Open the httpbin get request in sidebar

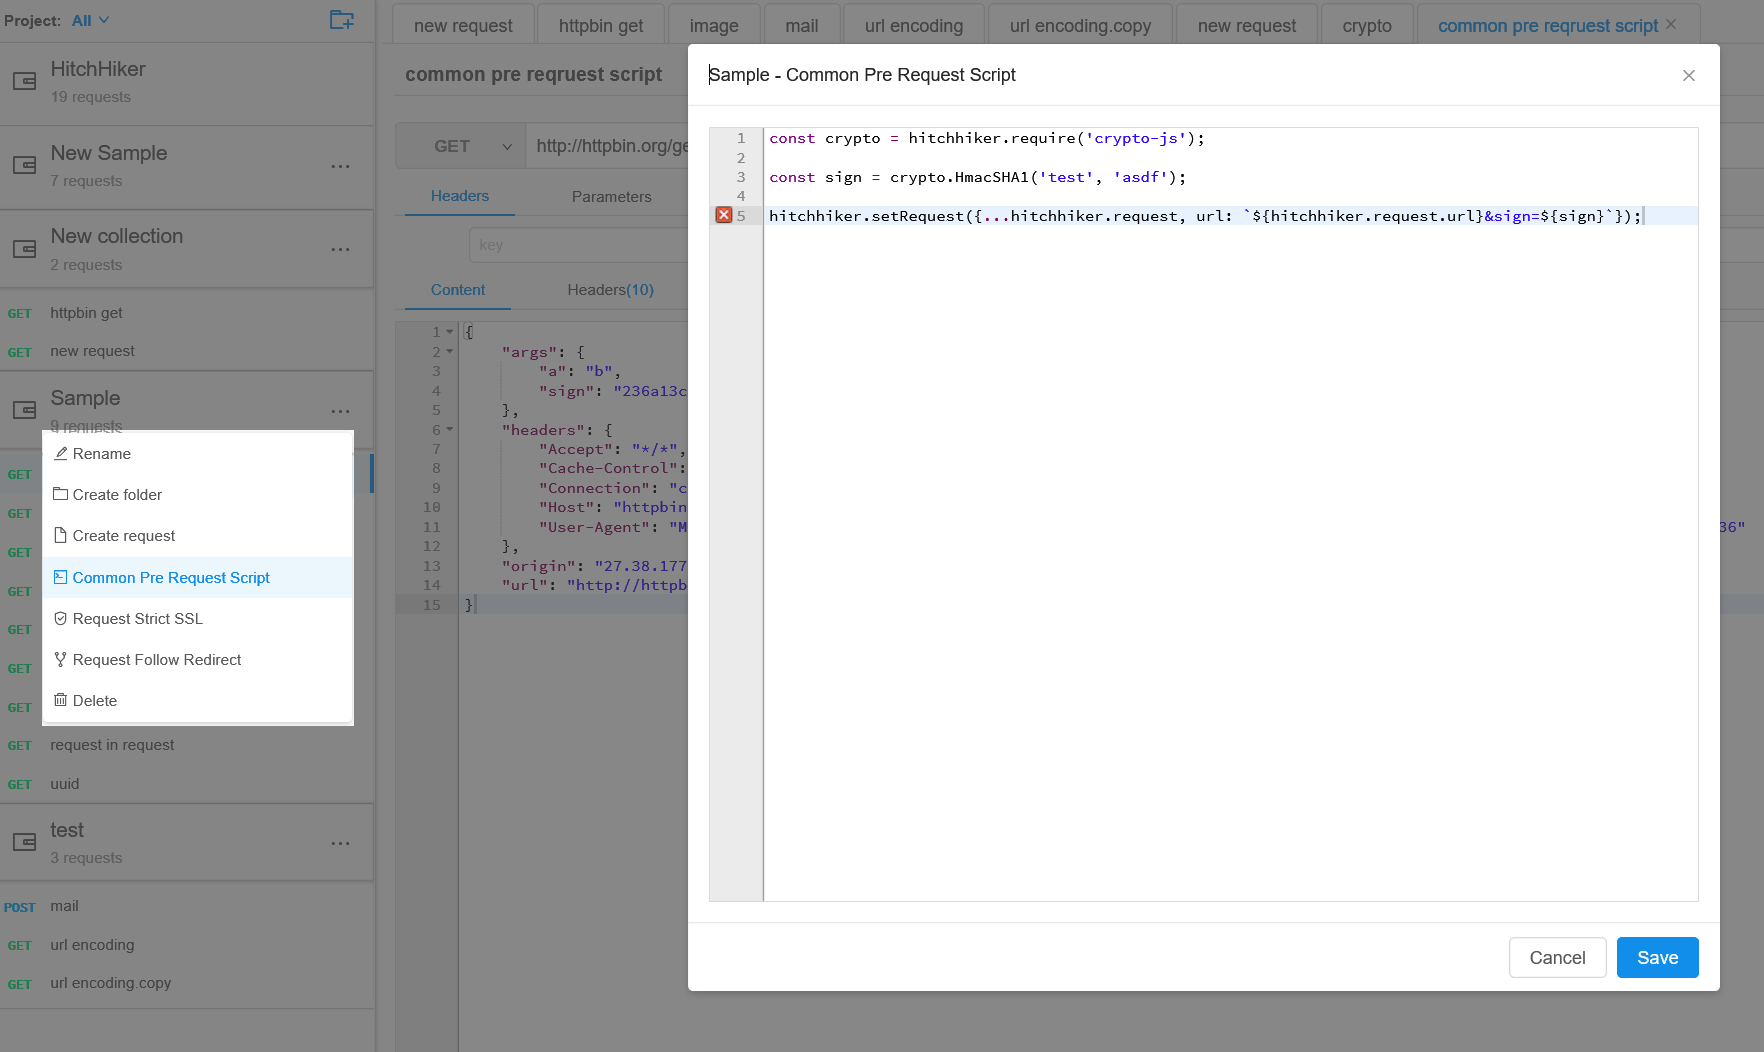click(187, 313)
